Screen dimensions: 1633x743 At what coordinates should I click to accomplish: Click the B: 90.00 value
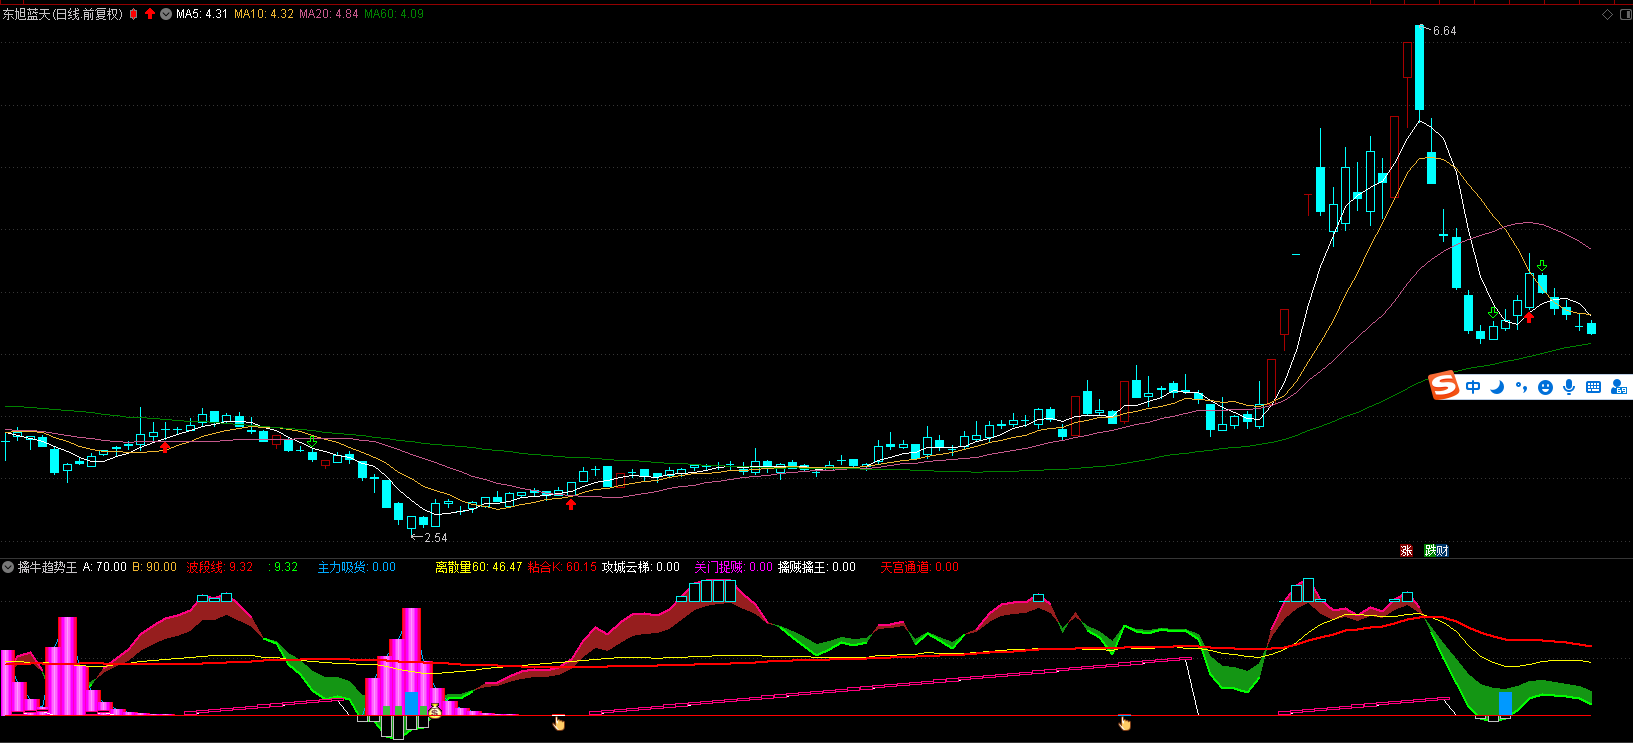tap(155, 567)
